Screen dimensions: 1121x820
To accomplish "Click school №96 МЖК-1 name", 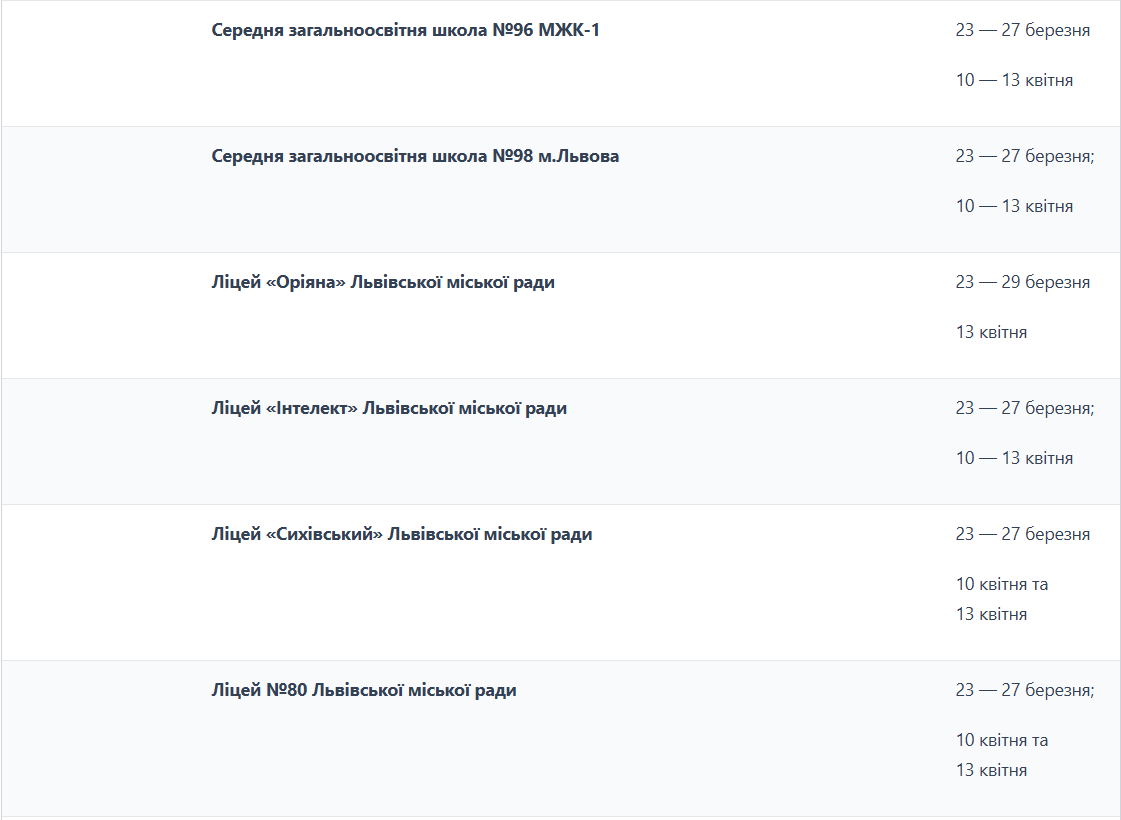I will 405,30.
